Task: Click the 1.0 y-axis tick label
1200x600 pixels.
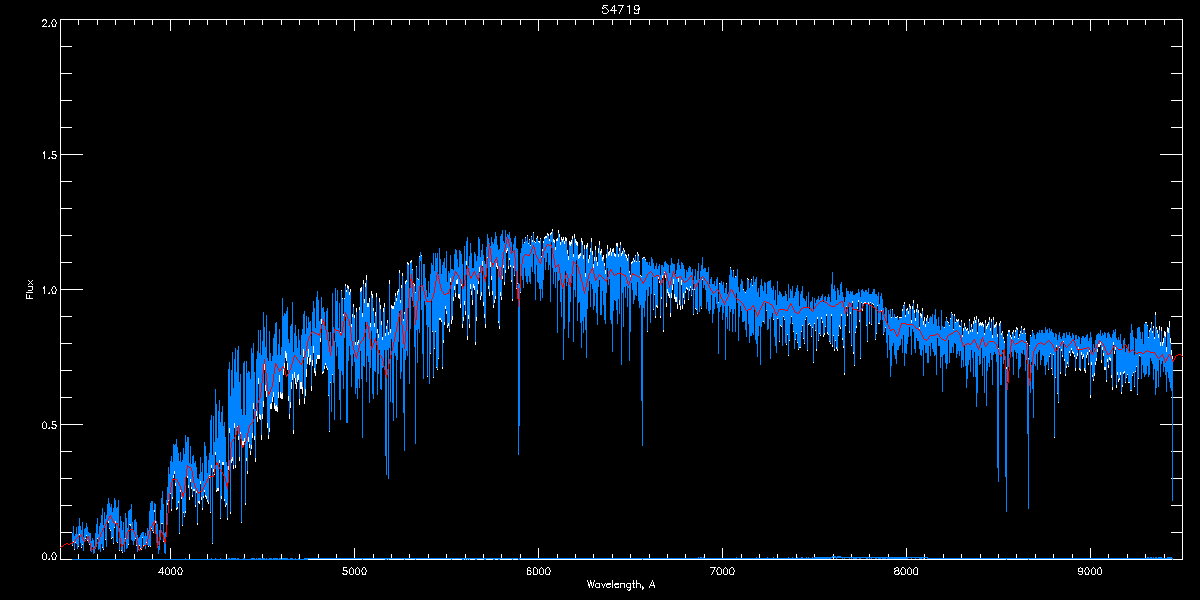Action: [49, 290]
